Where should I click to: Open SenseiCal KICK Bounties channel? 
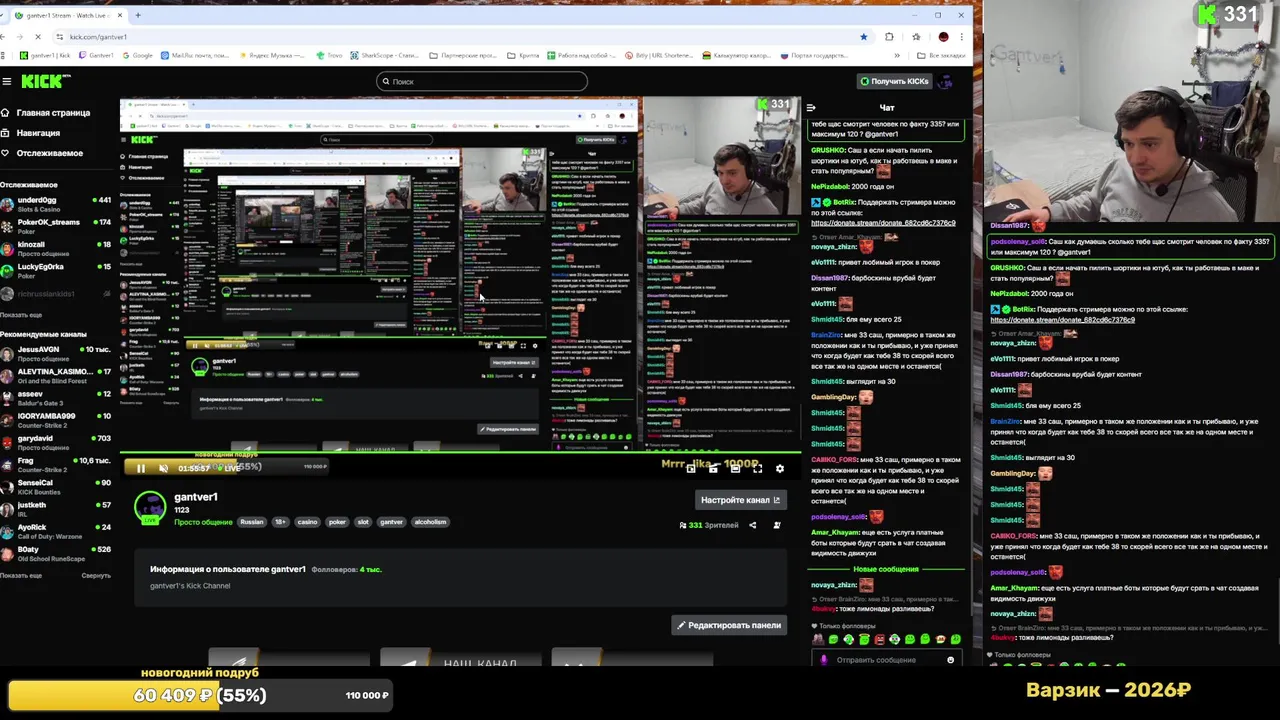56,486
